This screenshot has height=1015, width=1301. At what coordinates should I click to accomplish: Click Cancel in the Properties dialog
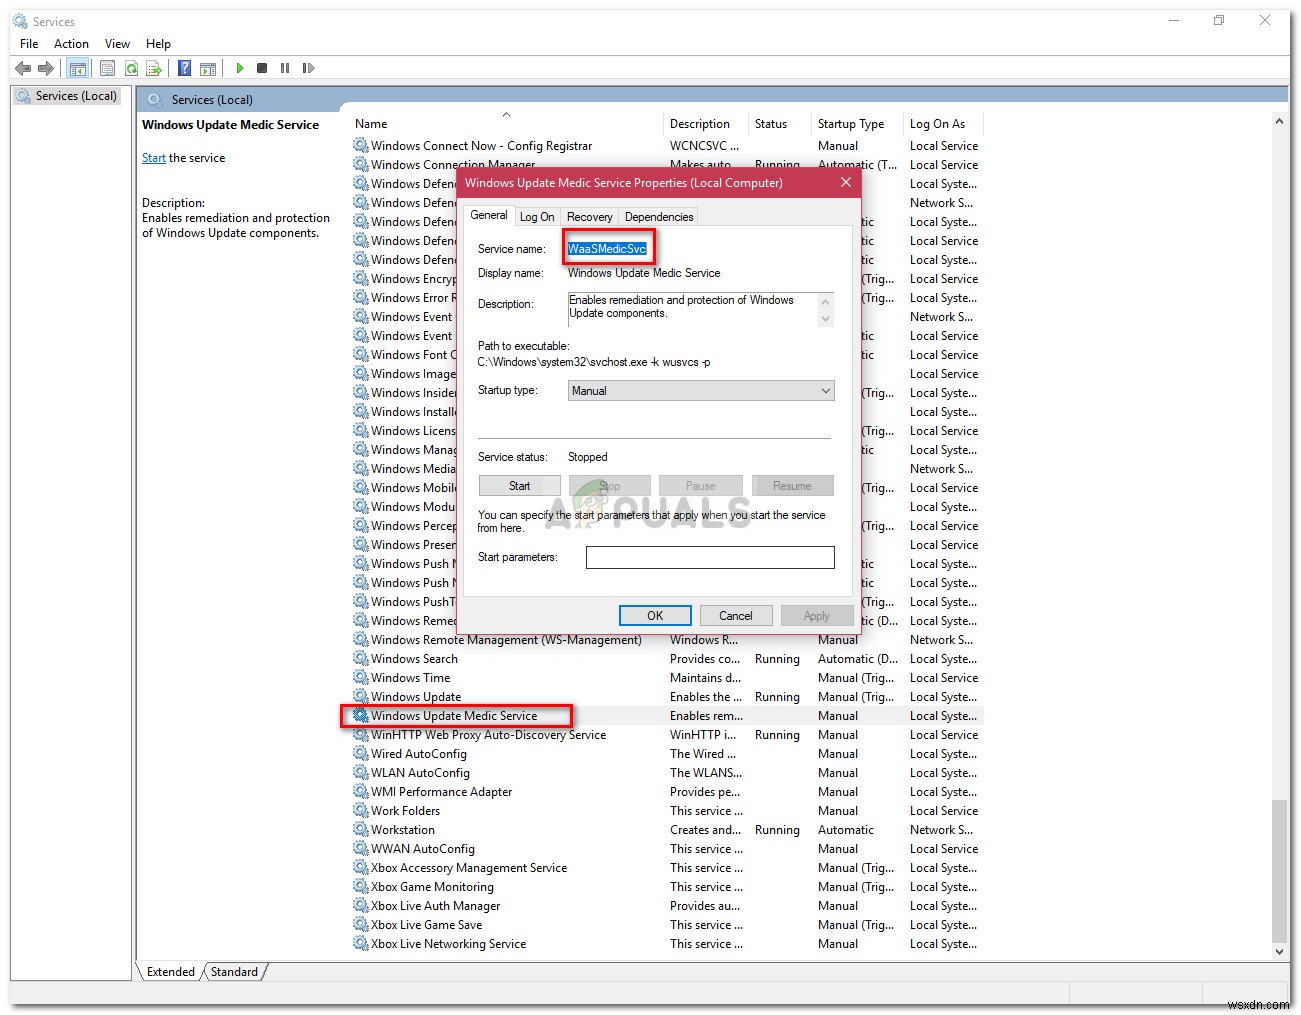735,616
